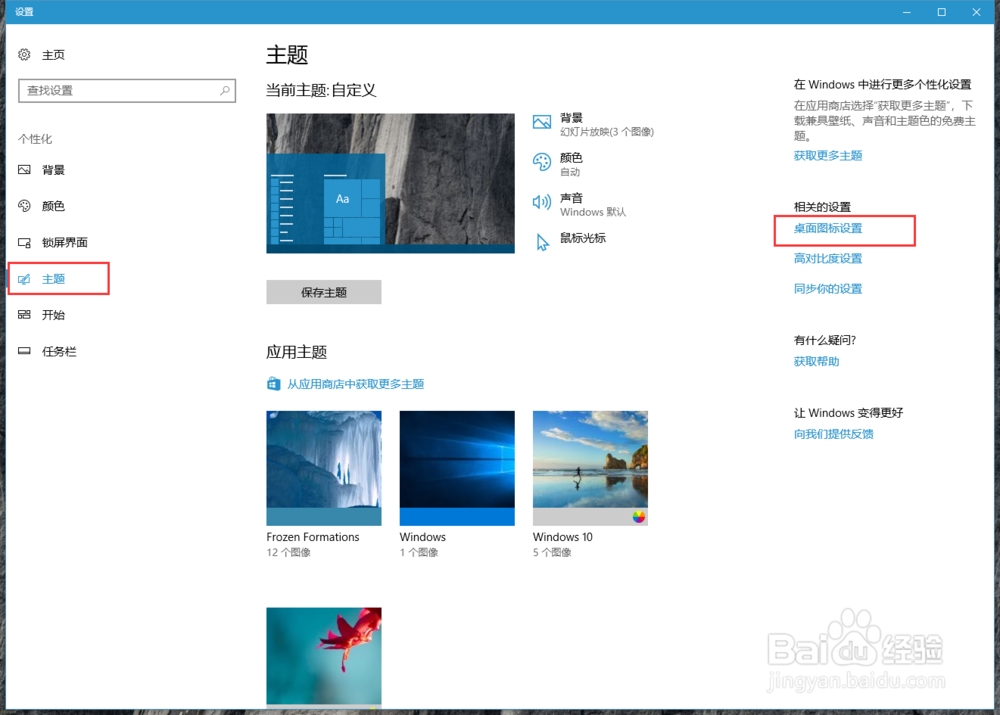Click the 获取更多主题 link

[828, 156]
